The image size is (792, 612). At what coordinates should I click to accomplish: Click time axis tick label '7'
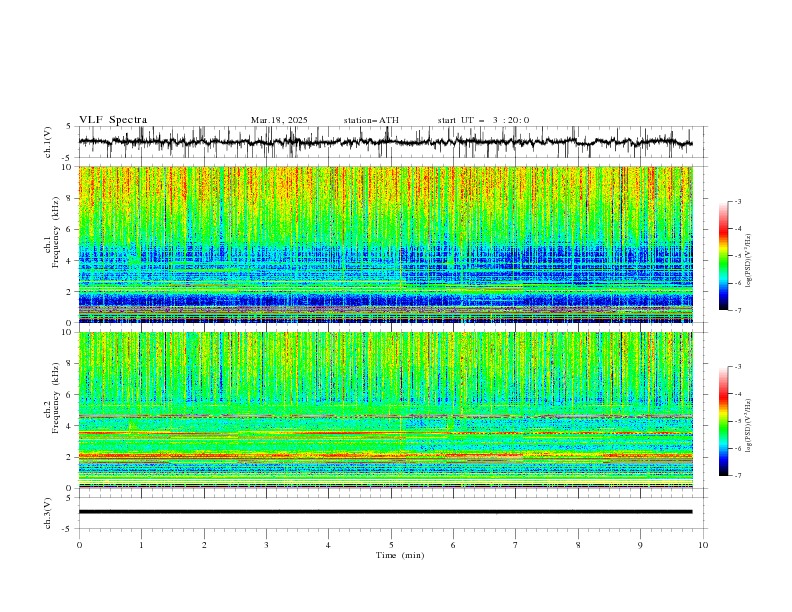click(516, 545)
